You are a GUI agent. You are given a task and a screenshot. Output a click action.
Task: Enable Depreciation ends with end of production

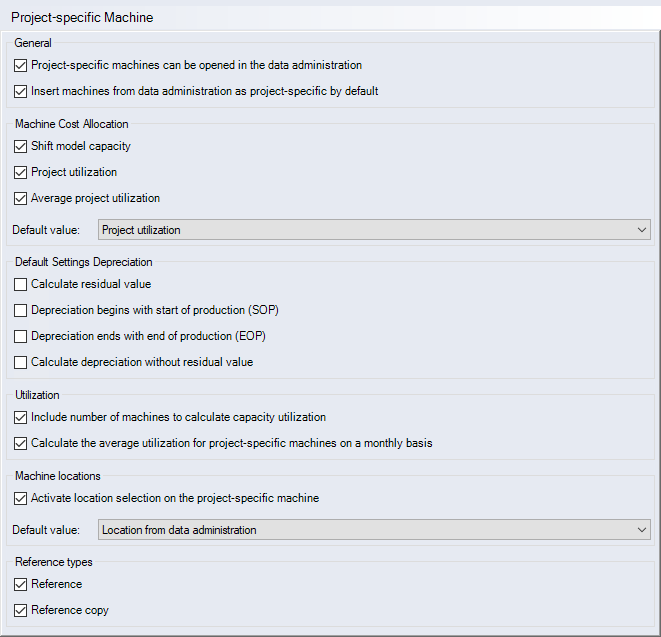pyautogui.click(x=21, y=336)
